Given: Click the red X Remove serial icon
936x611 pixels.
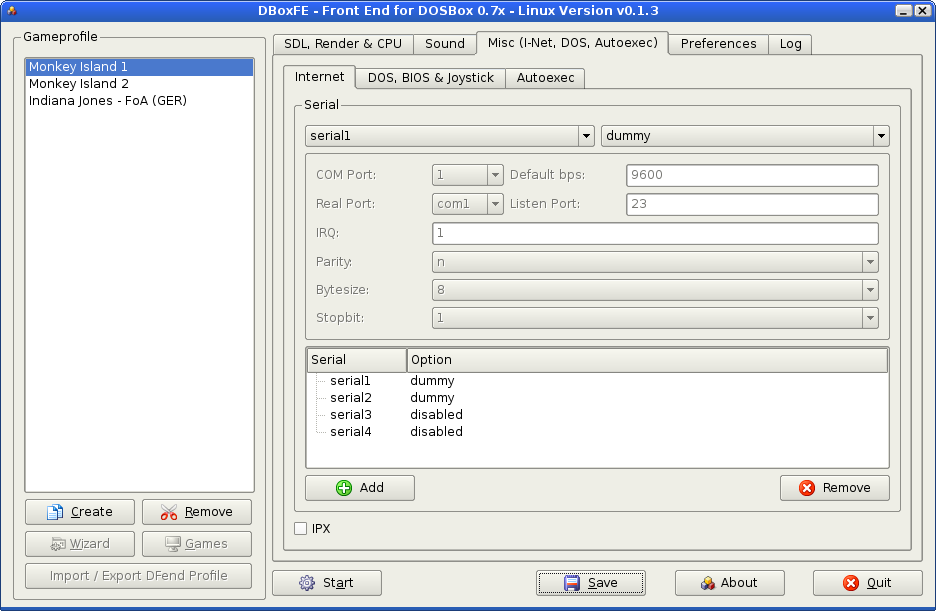Looking at the screenshot, I should (807, 488).
